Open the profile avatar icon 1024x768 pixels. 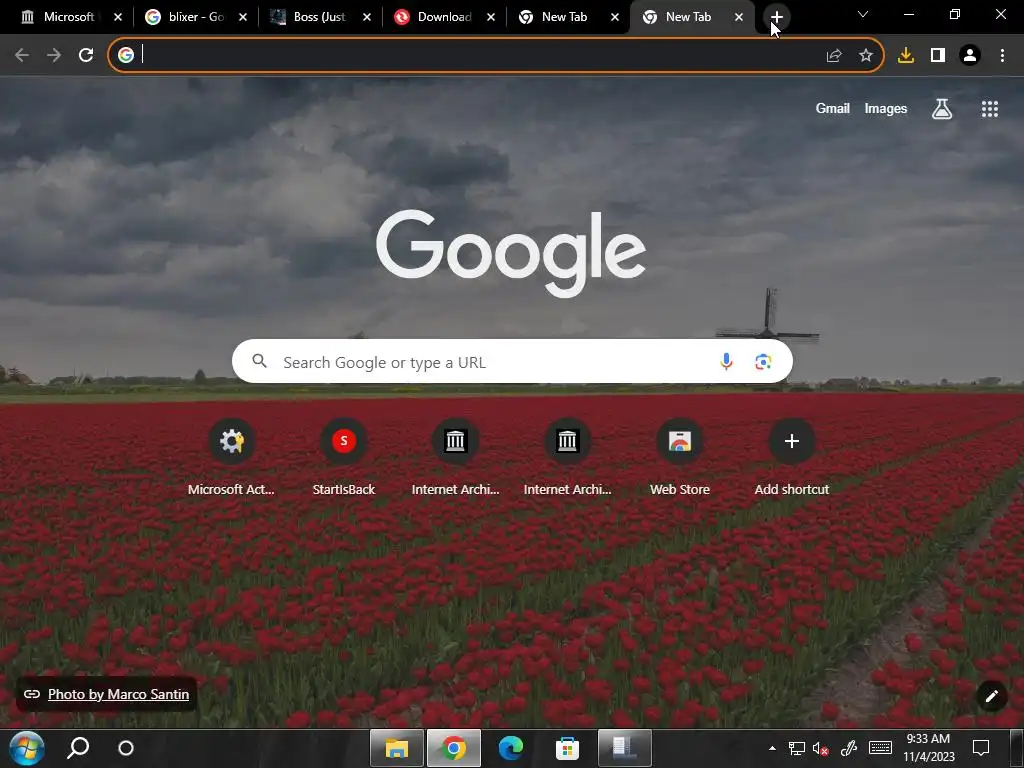pos(970,56)
